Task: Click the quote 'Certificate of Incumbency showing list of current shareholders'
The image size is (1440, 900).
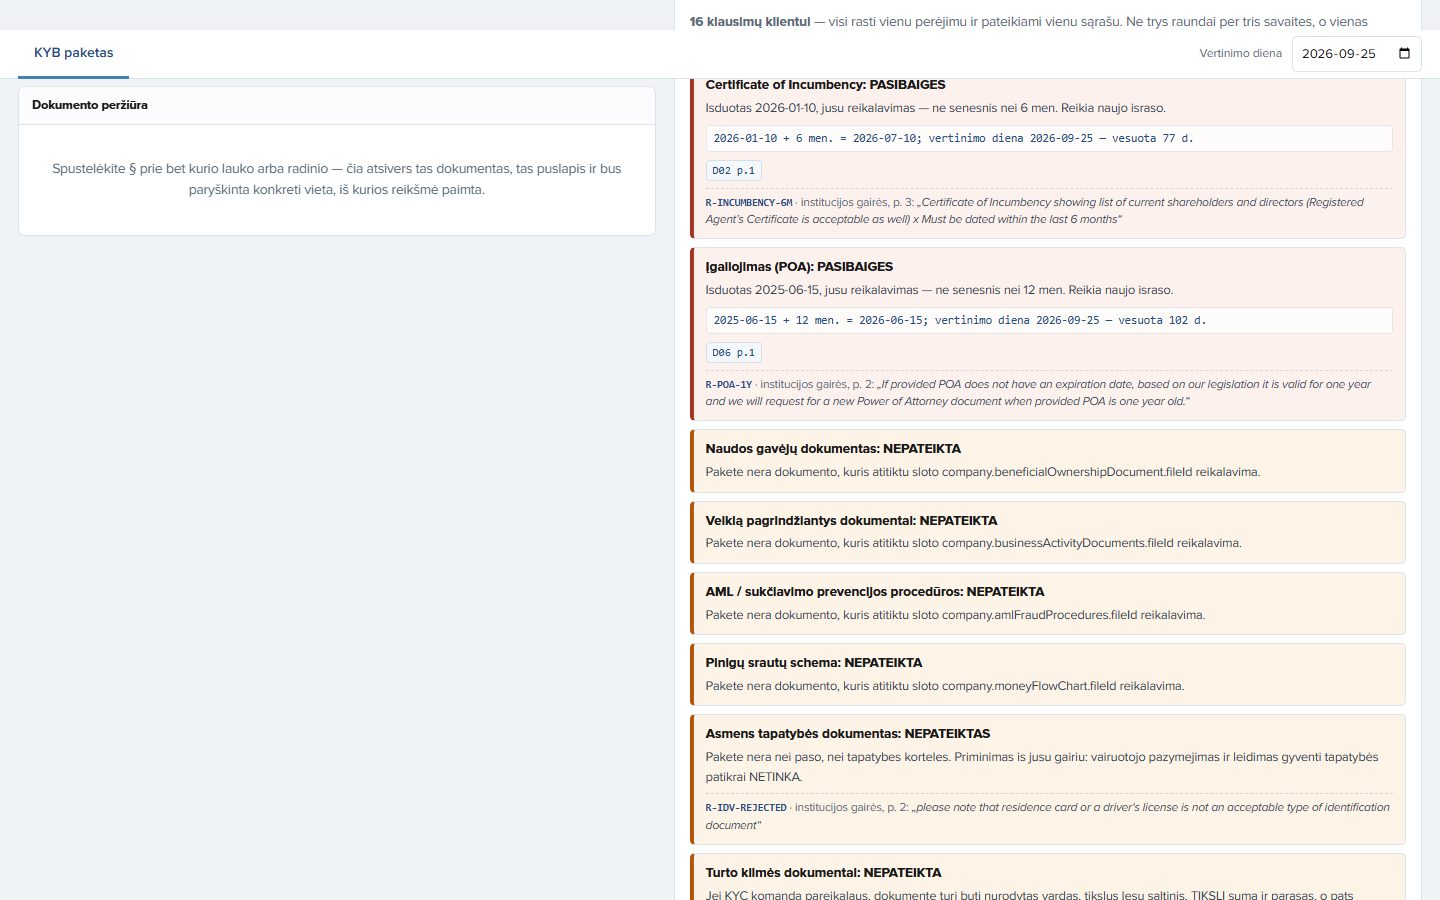Action: tap(1035, 211)
